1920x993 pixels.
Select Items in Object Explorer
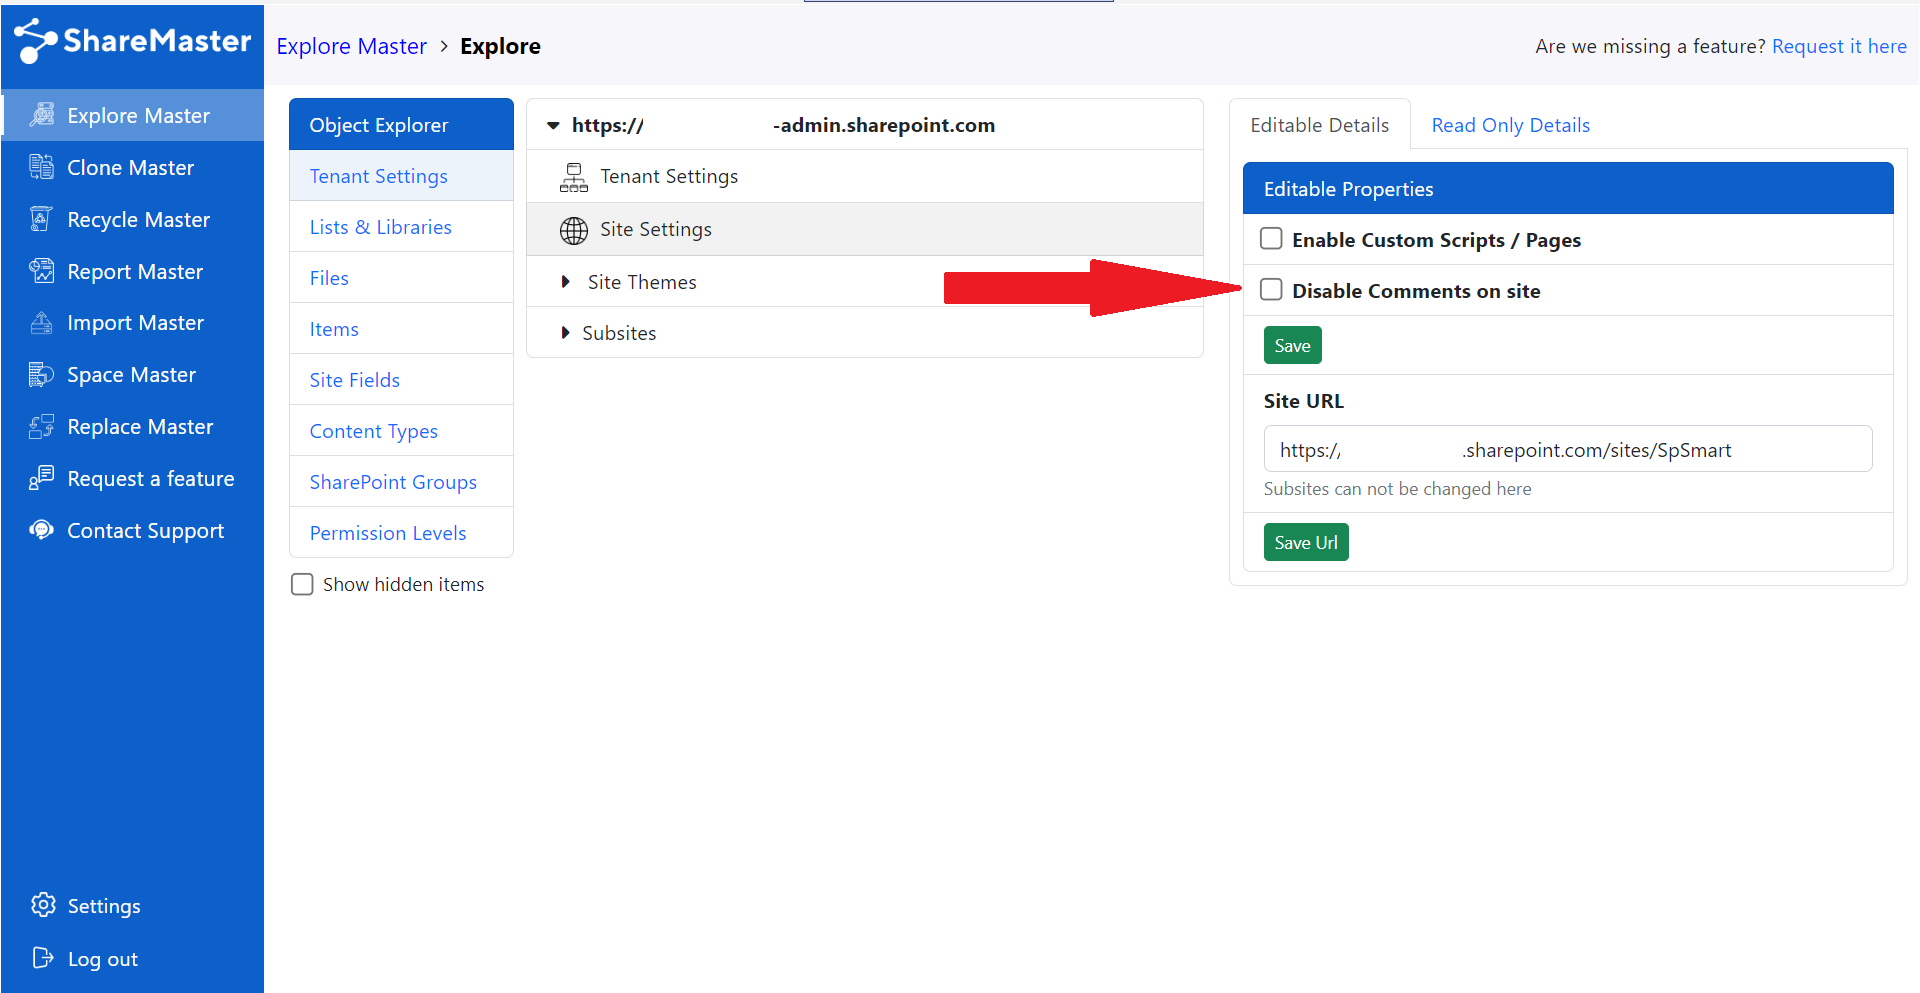point(401,329)
